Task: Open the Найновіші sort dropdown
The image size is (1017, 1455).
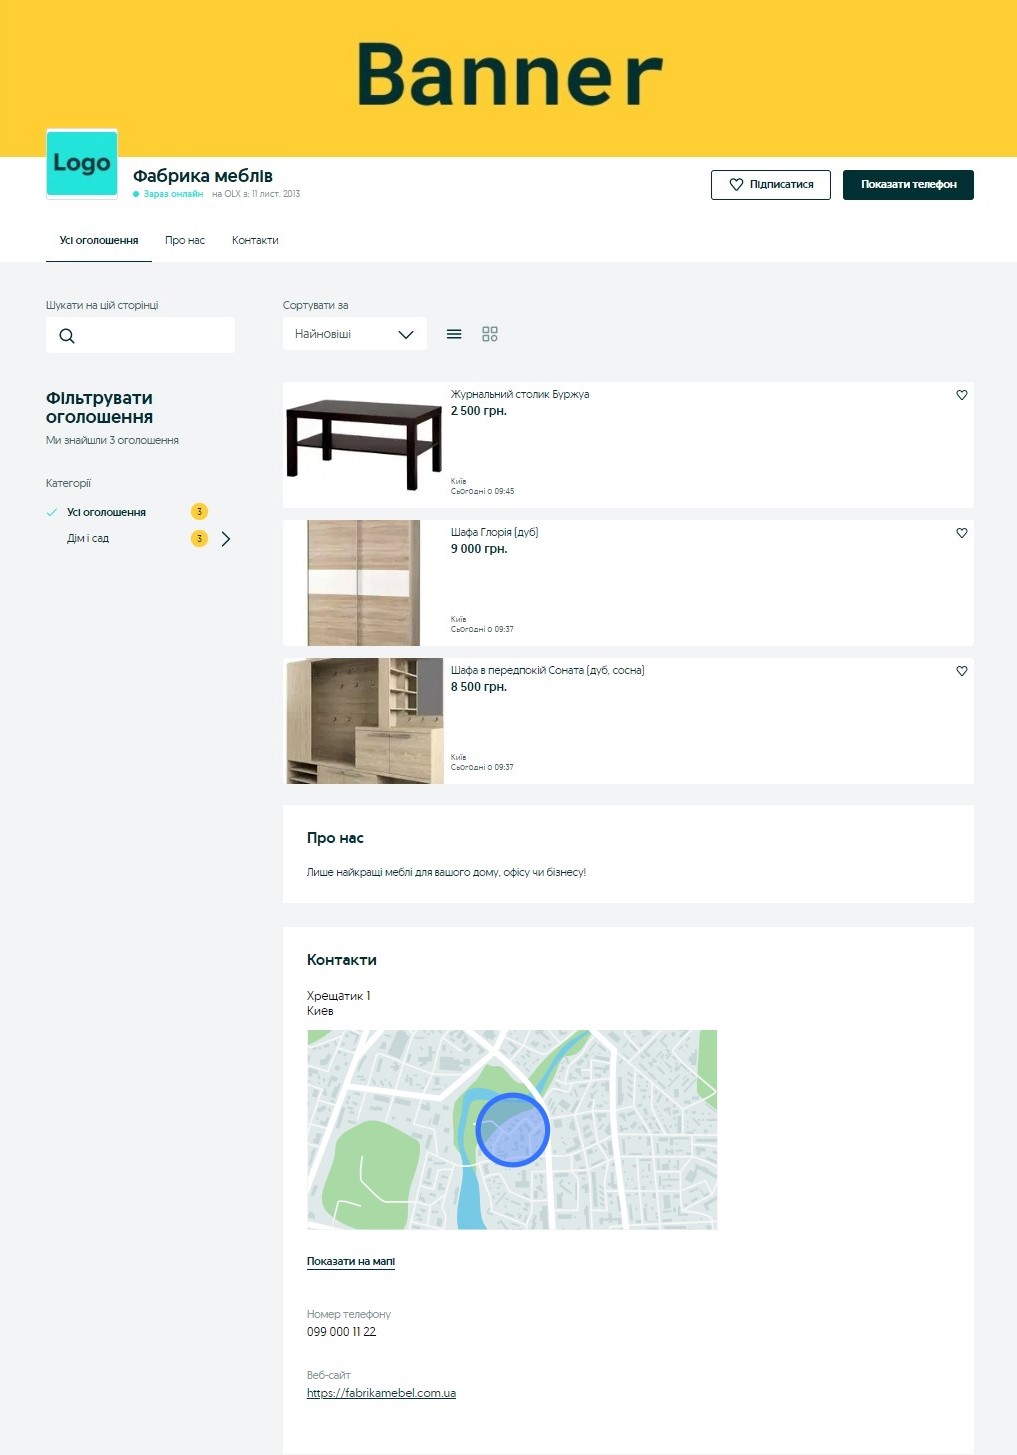Action: click(x=354, y=334)
